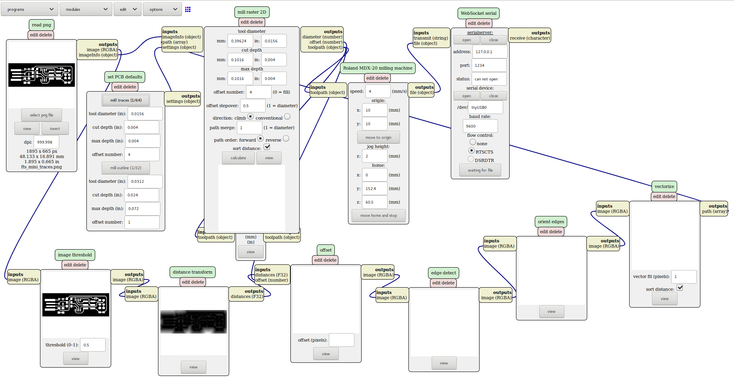Open the modules dropdown

[x=86, y=9]
